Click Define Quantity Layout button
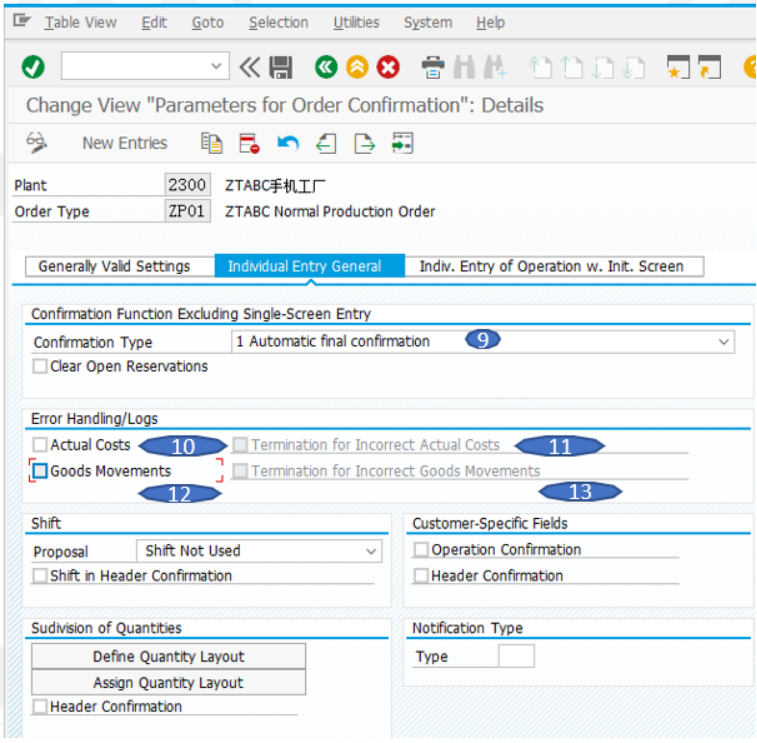This screenshot has height=743, width=757. [x=168, y=657]
